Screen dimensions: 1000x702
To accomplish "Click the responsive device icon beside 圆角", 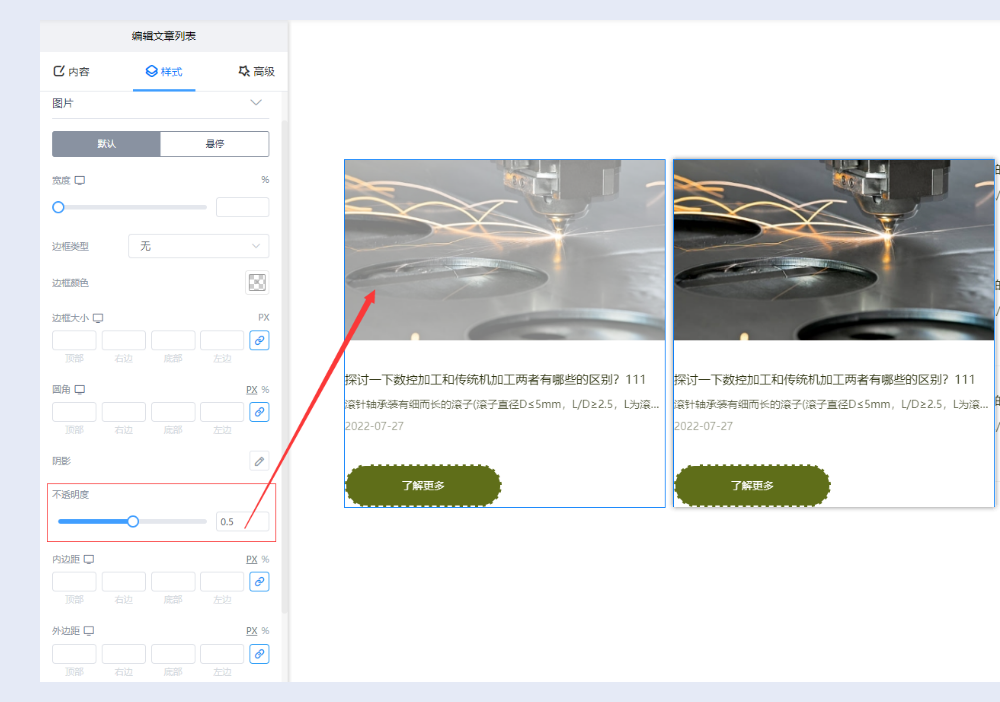I will click(80, 389).
